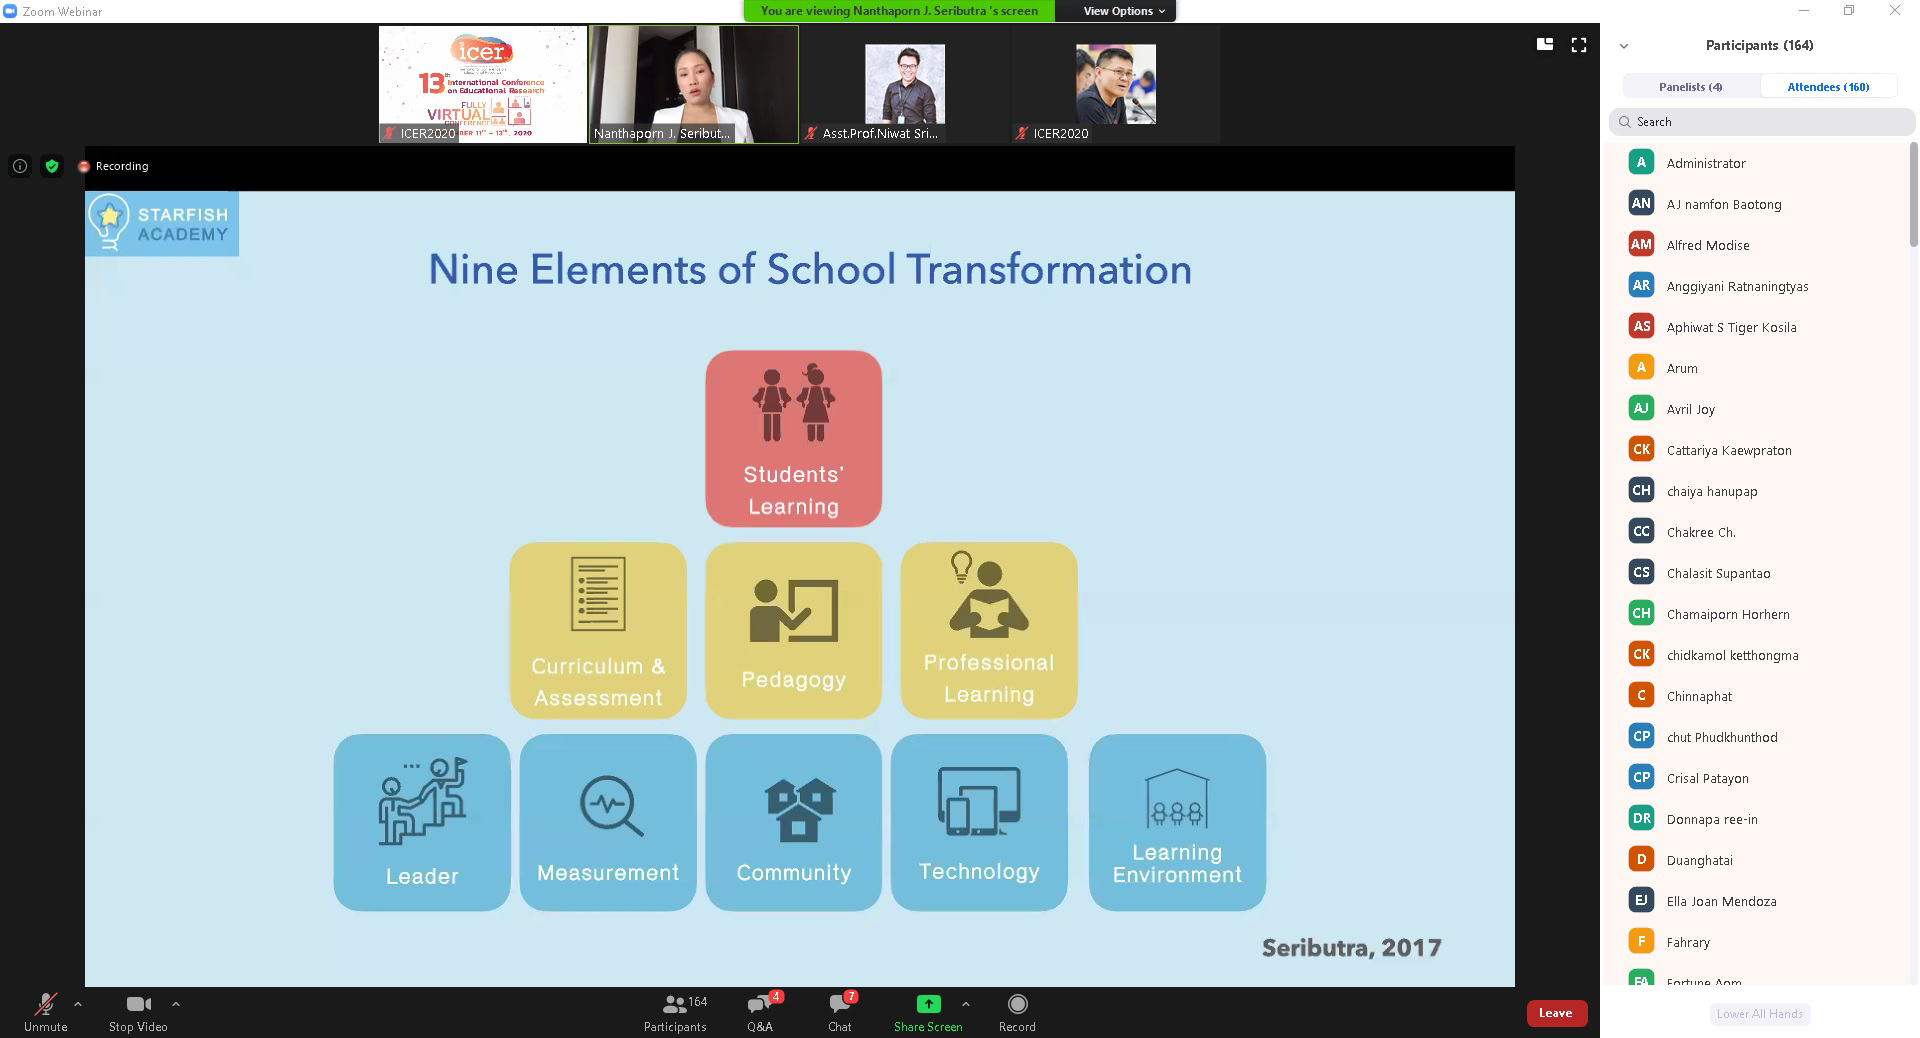Open the Participants icon in toolbar
Screen dimensions: 1920x1038
675,1006
